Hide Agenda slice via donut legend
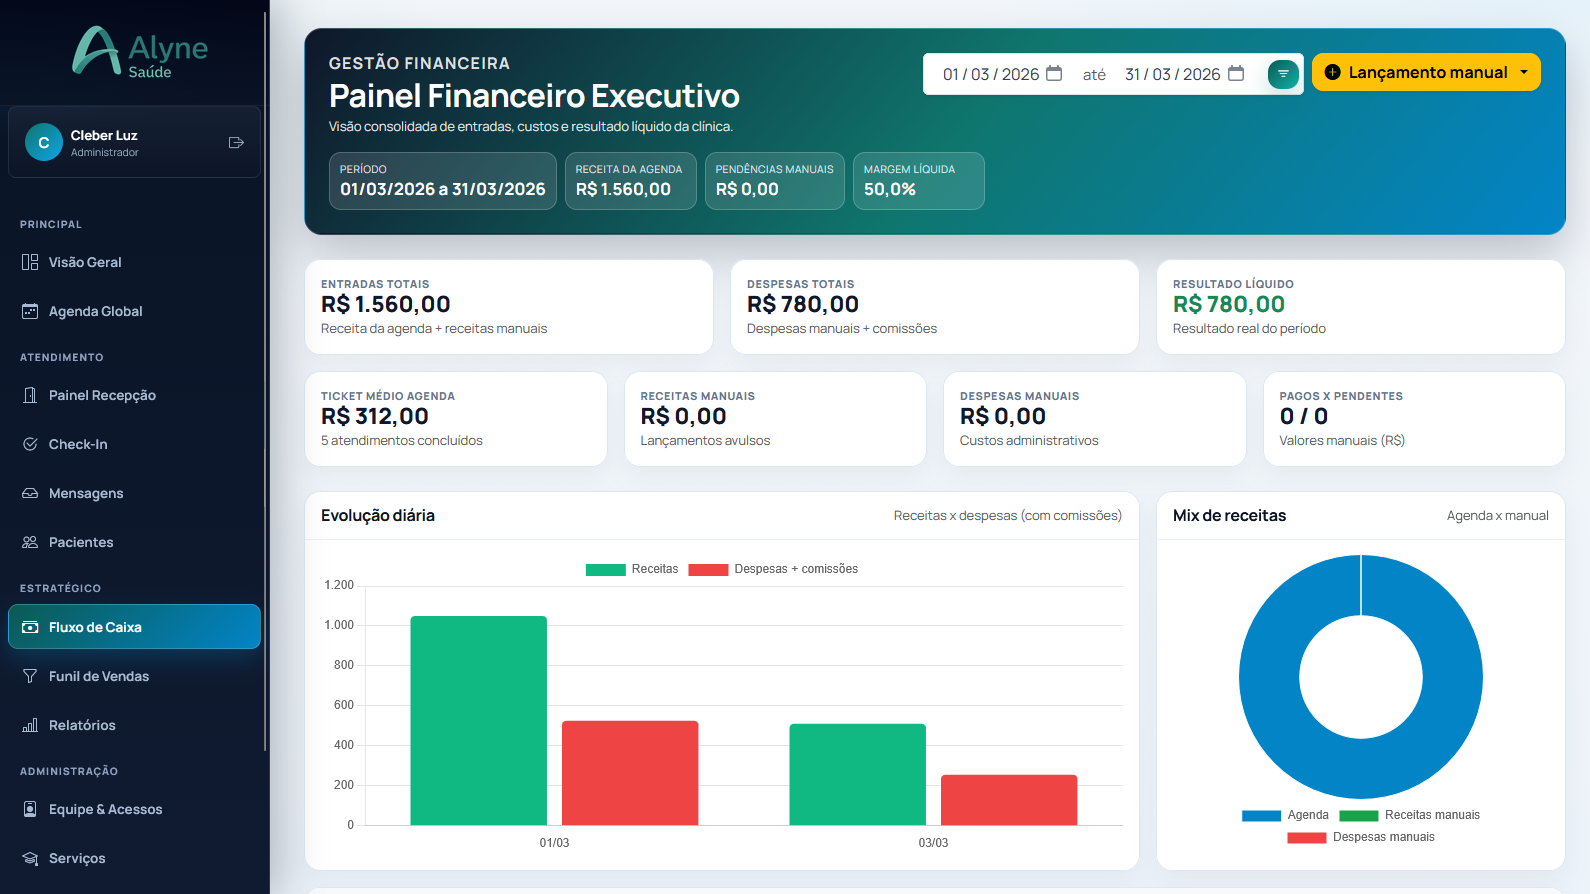The image size is (1590, 894). pos(1285,815)
